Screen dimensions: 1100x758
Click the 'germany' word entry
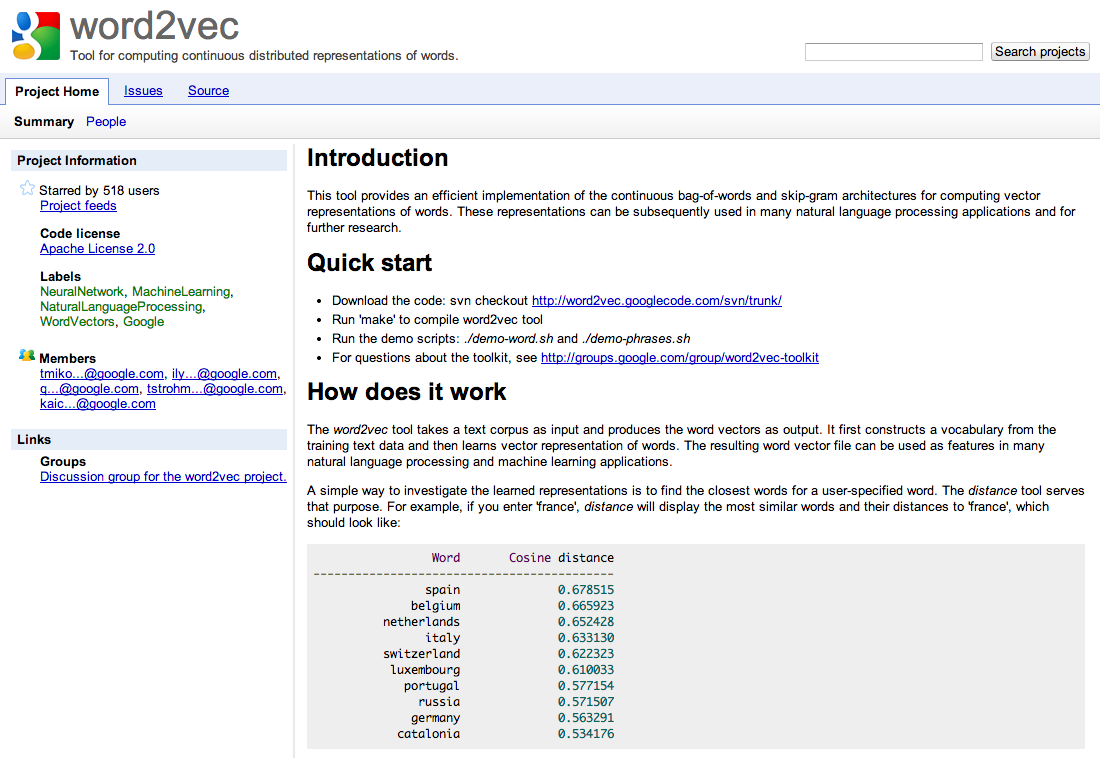pyautogui.click(x=436, y=718)
